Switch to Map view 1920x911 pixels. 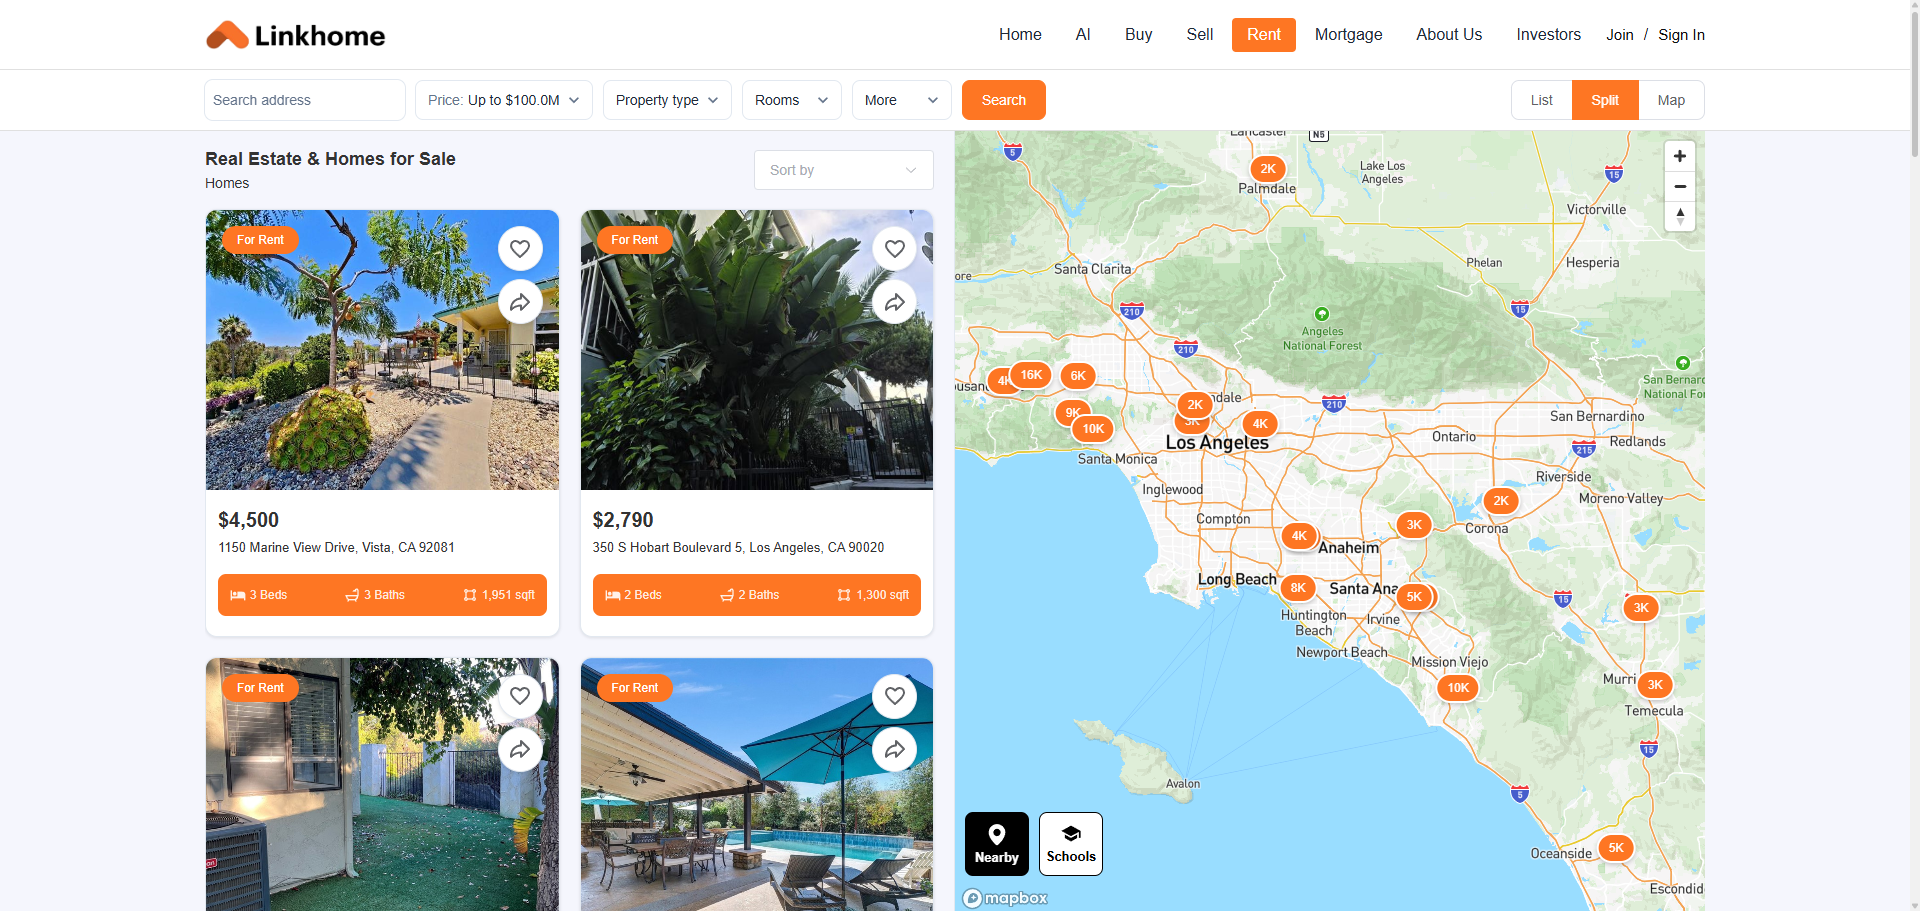point(1671,100)
